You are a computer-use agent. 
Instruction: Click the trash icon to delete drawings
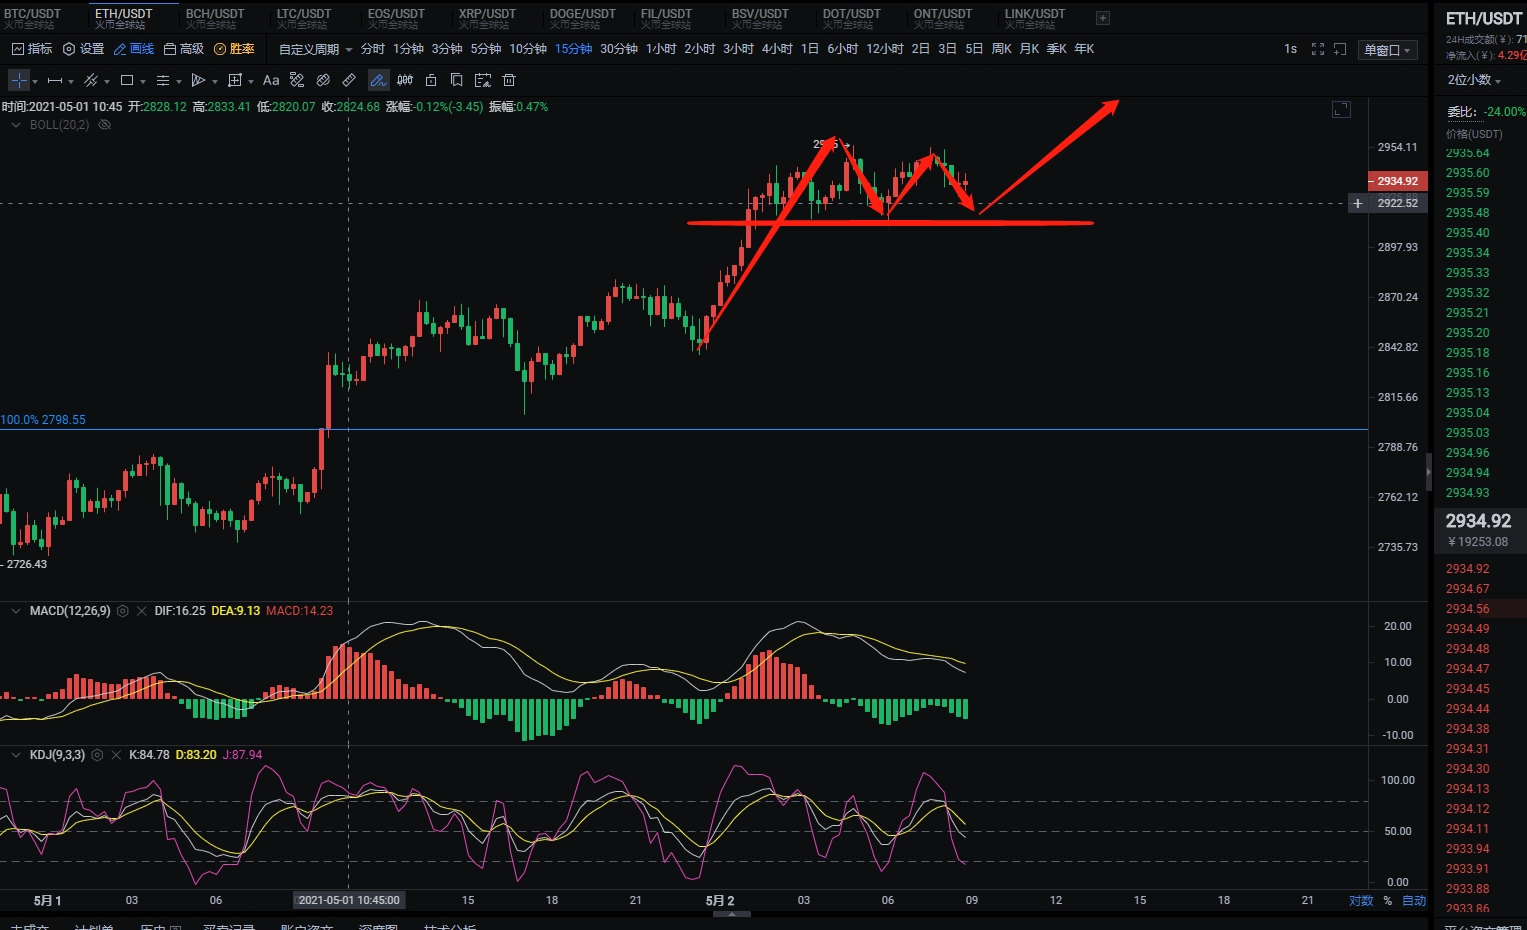[x=509, y=80]
